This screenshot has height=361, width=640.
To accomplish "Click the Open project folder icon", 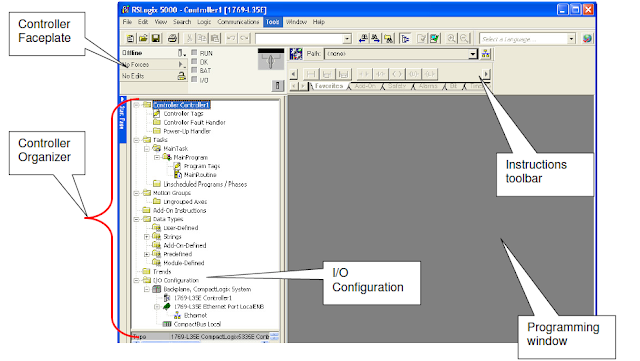I will pos(143,38).
